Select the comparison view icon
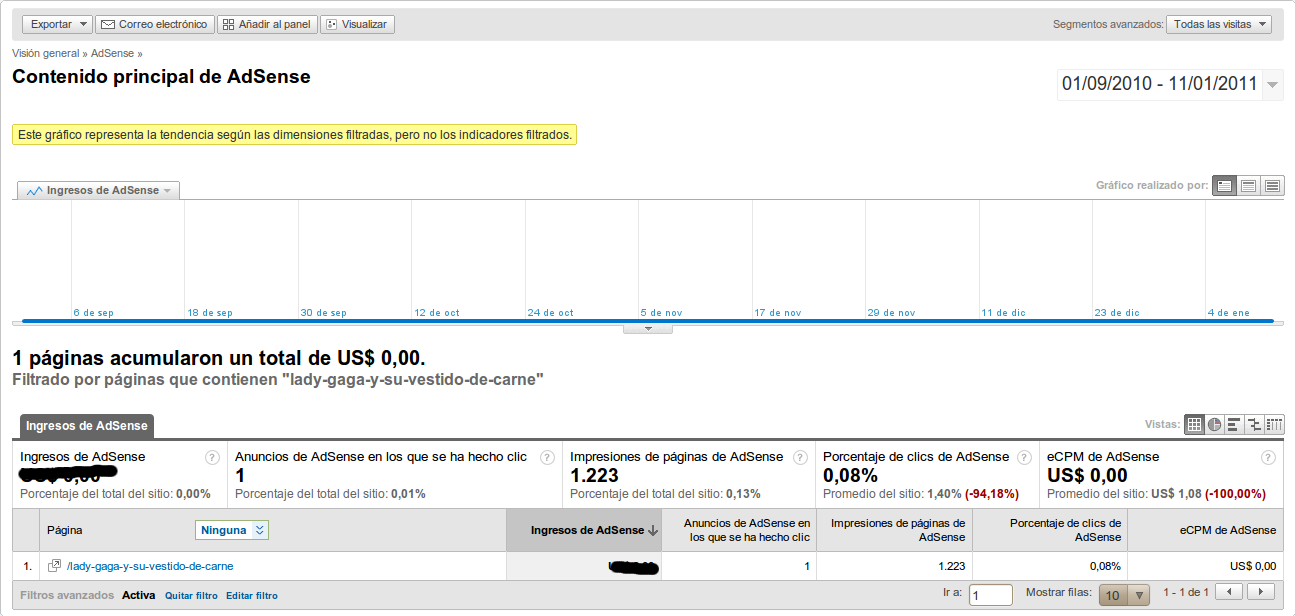 coord(1254,425)
